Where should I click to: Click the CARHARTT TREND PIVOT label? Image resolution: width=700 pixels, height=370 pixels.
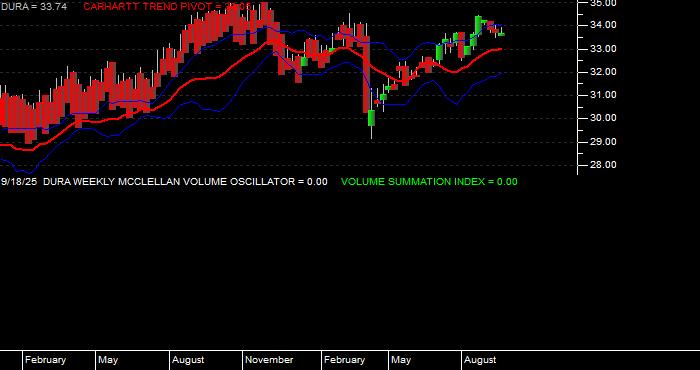click(x=167, y=6)
